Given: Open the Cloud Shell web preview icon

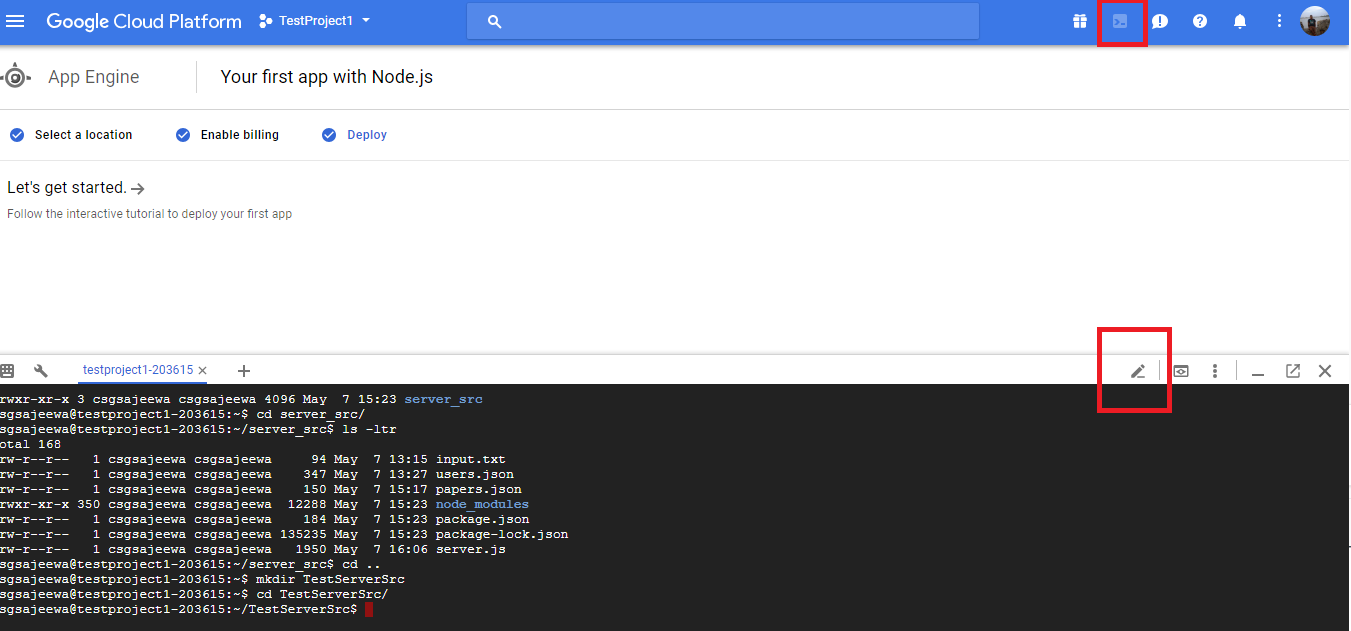Looking at the screenshot, I should coord(1181,371).
